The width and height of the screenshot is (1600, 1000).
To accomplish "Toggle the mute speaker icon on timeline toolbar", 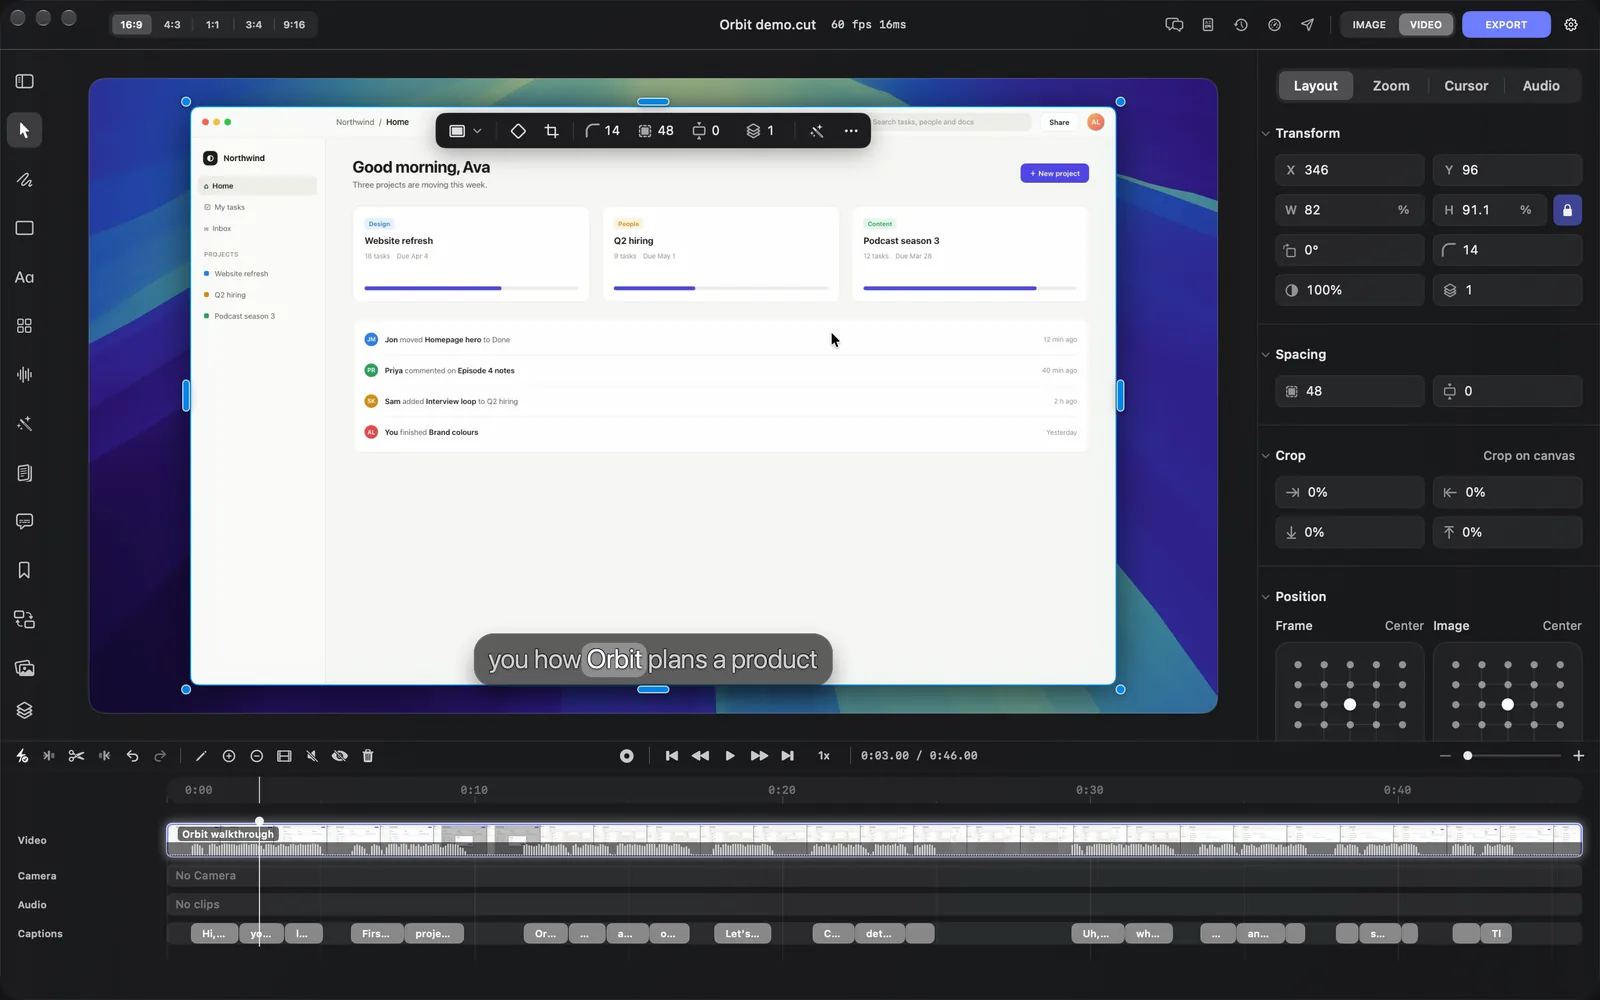I will [x=312, y=756].
